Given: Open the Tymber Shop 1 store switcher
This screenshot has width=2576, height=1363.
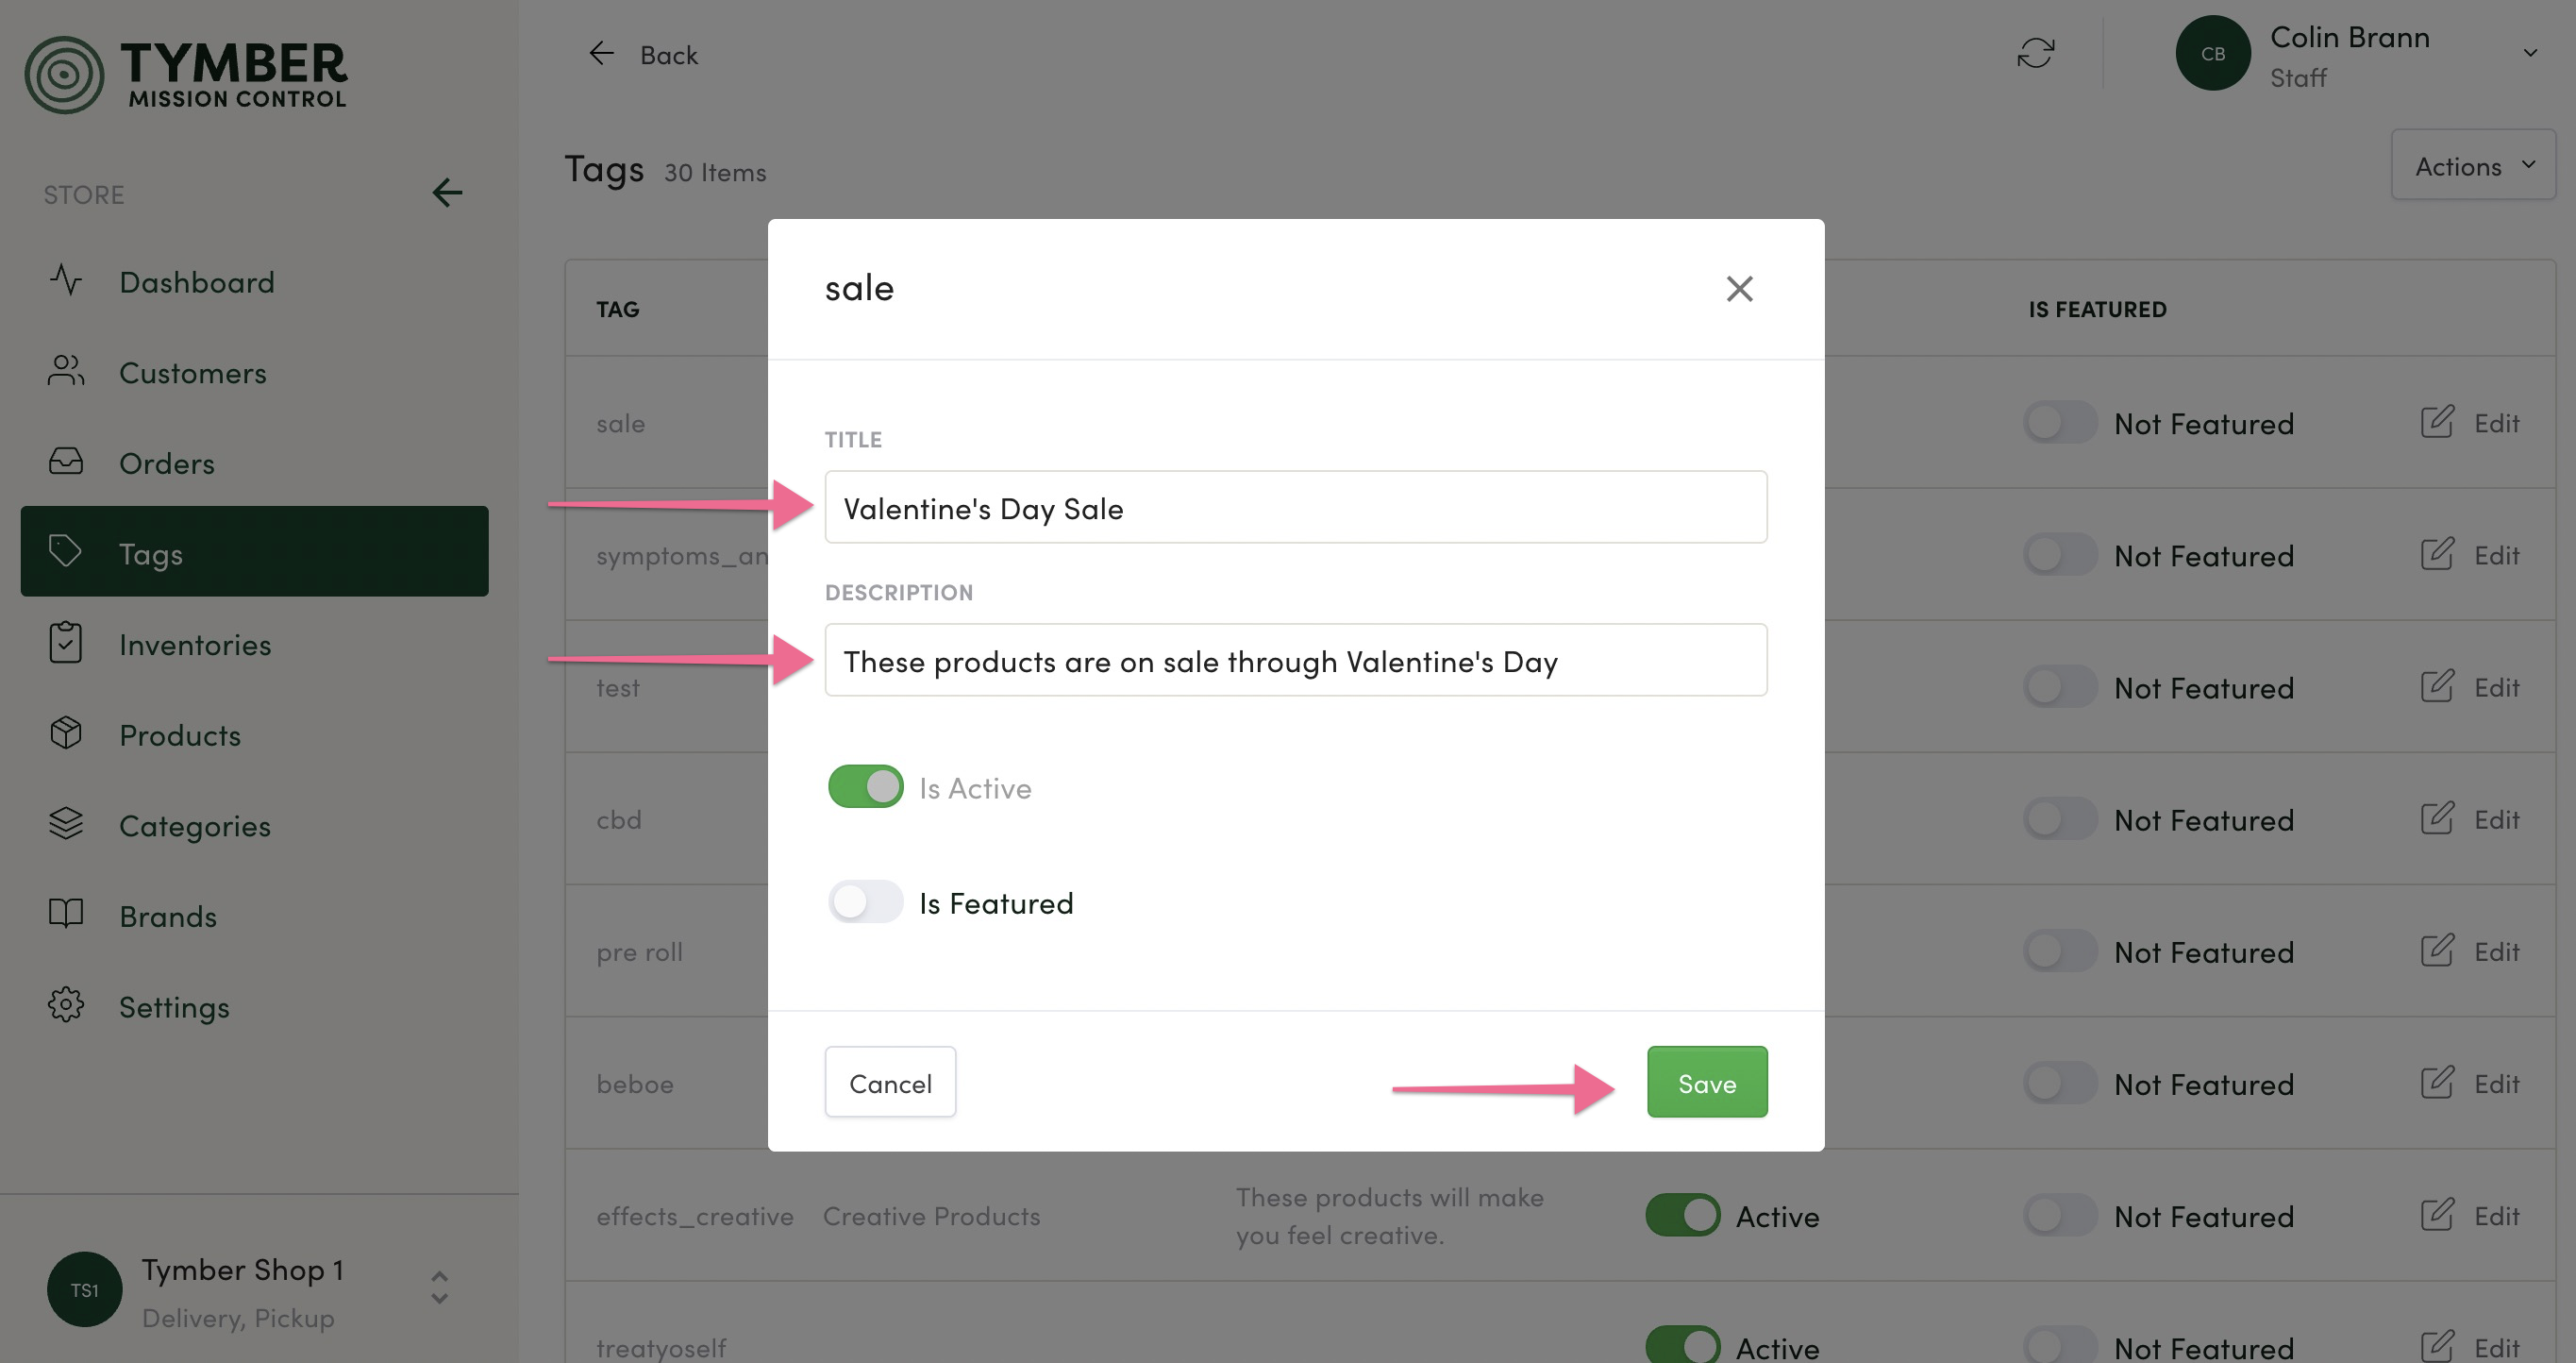Looking at the screenshot, I should pos(439,1288).
